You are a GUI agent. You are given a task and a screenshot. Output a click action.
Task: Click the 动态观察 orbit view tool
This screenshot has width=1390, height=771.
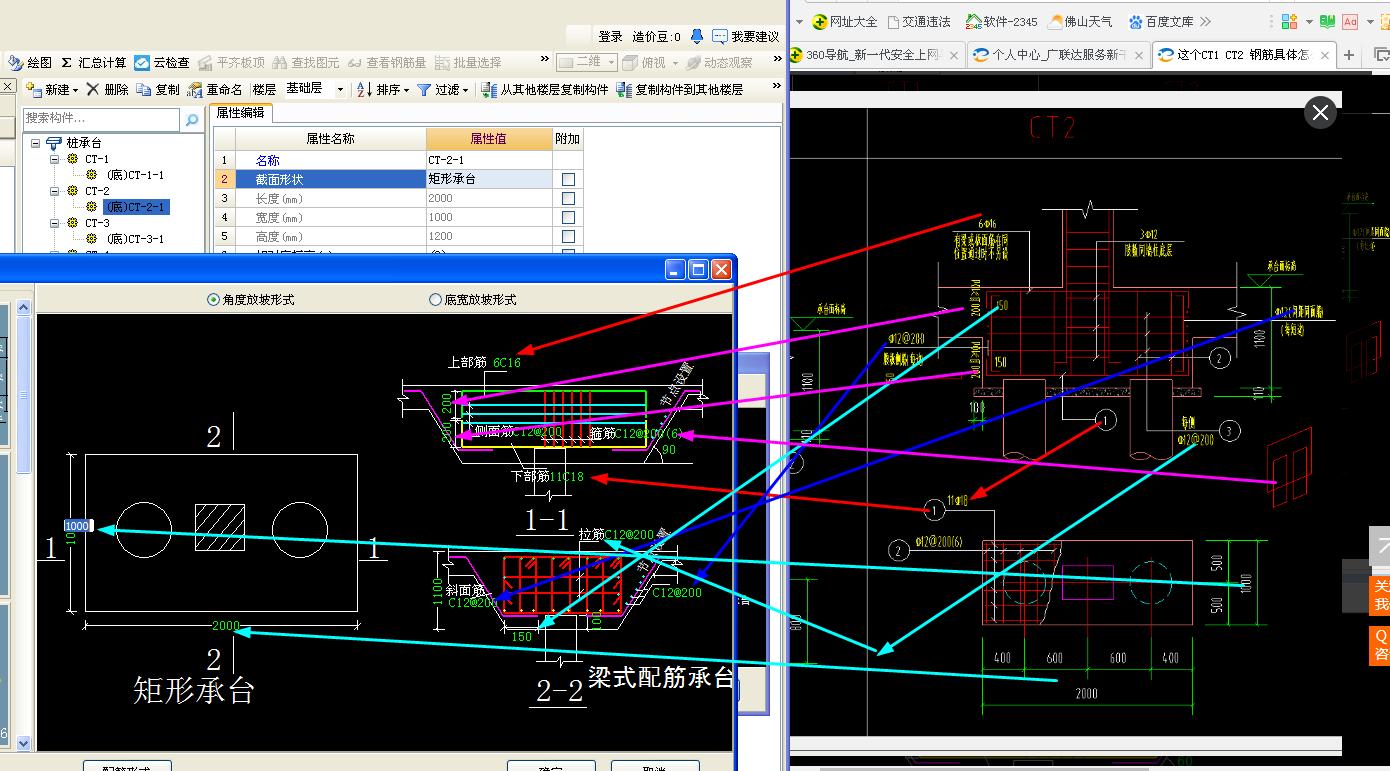click(718, 62)
